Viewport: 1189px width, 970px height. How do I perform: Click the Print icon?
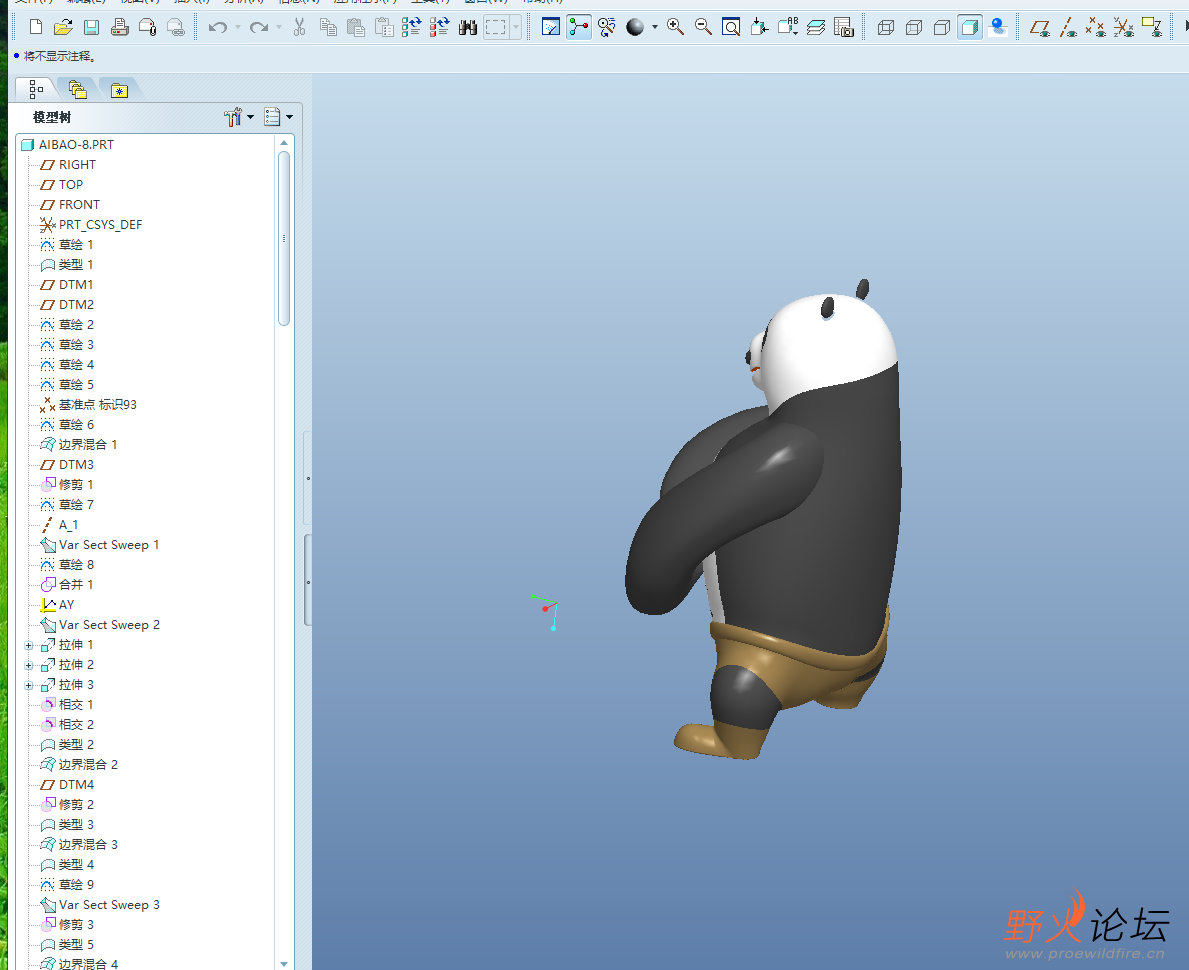pyautogui.click(x=119, y=27)
